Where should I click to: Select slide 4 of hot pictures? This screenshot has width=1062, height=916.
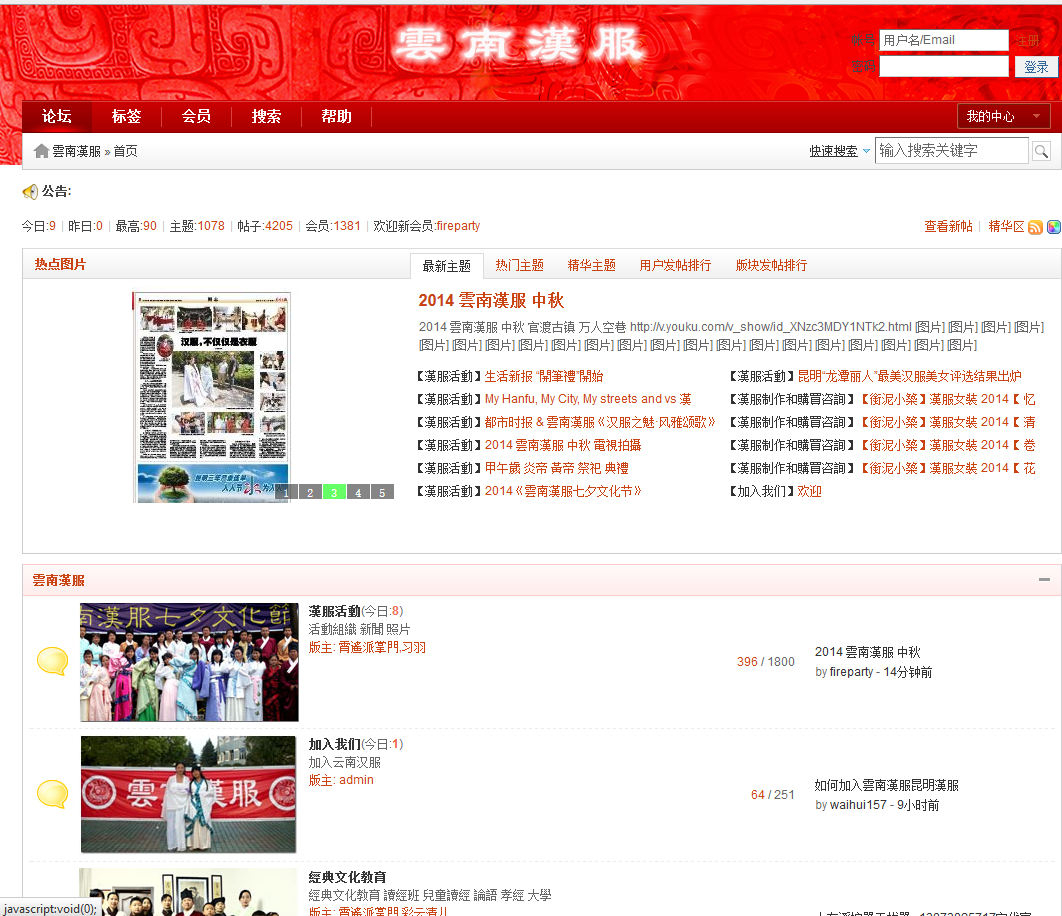358,493
